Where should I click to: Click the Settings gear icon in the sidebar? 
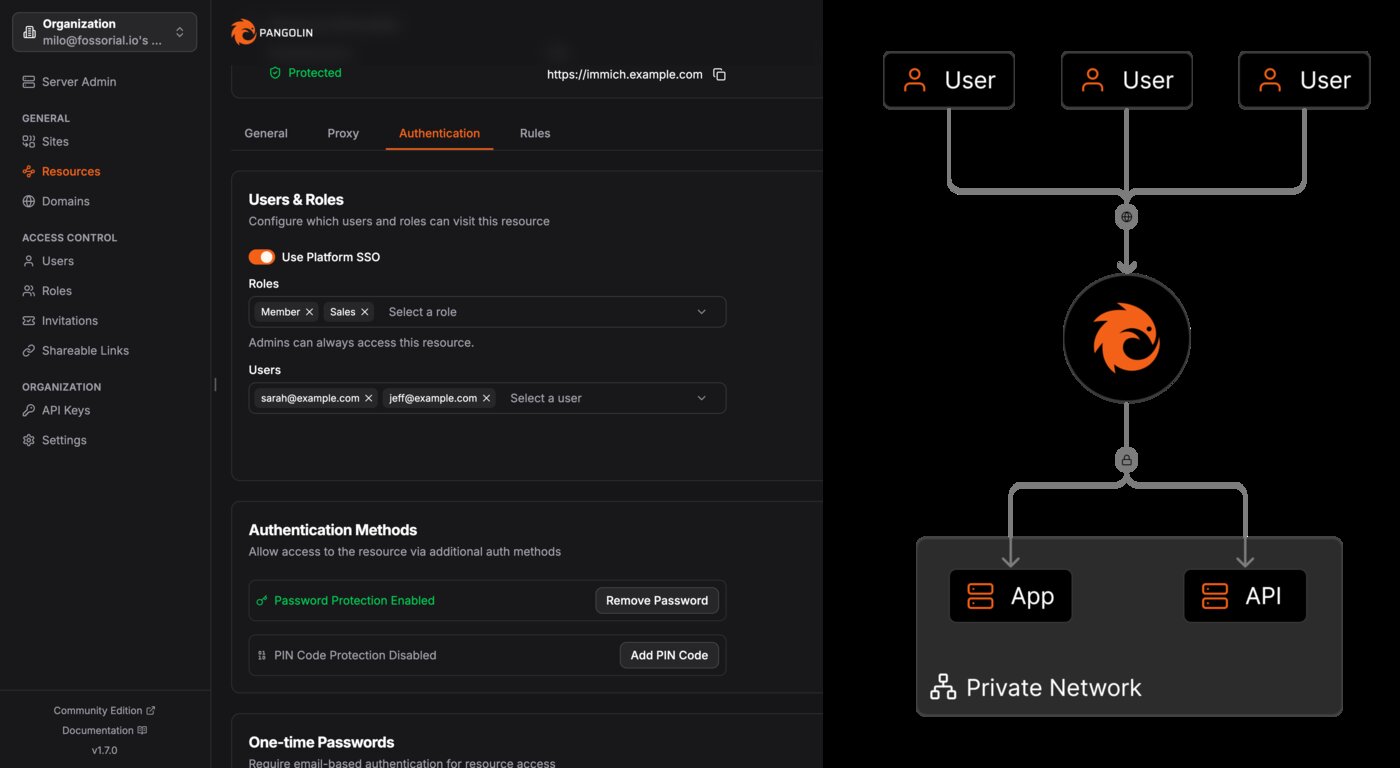29,441
